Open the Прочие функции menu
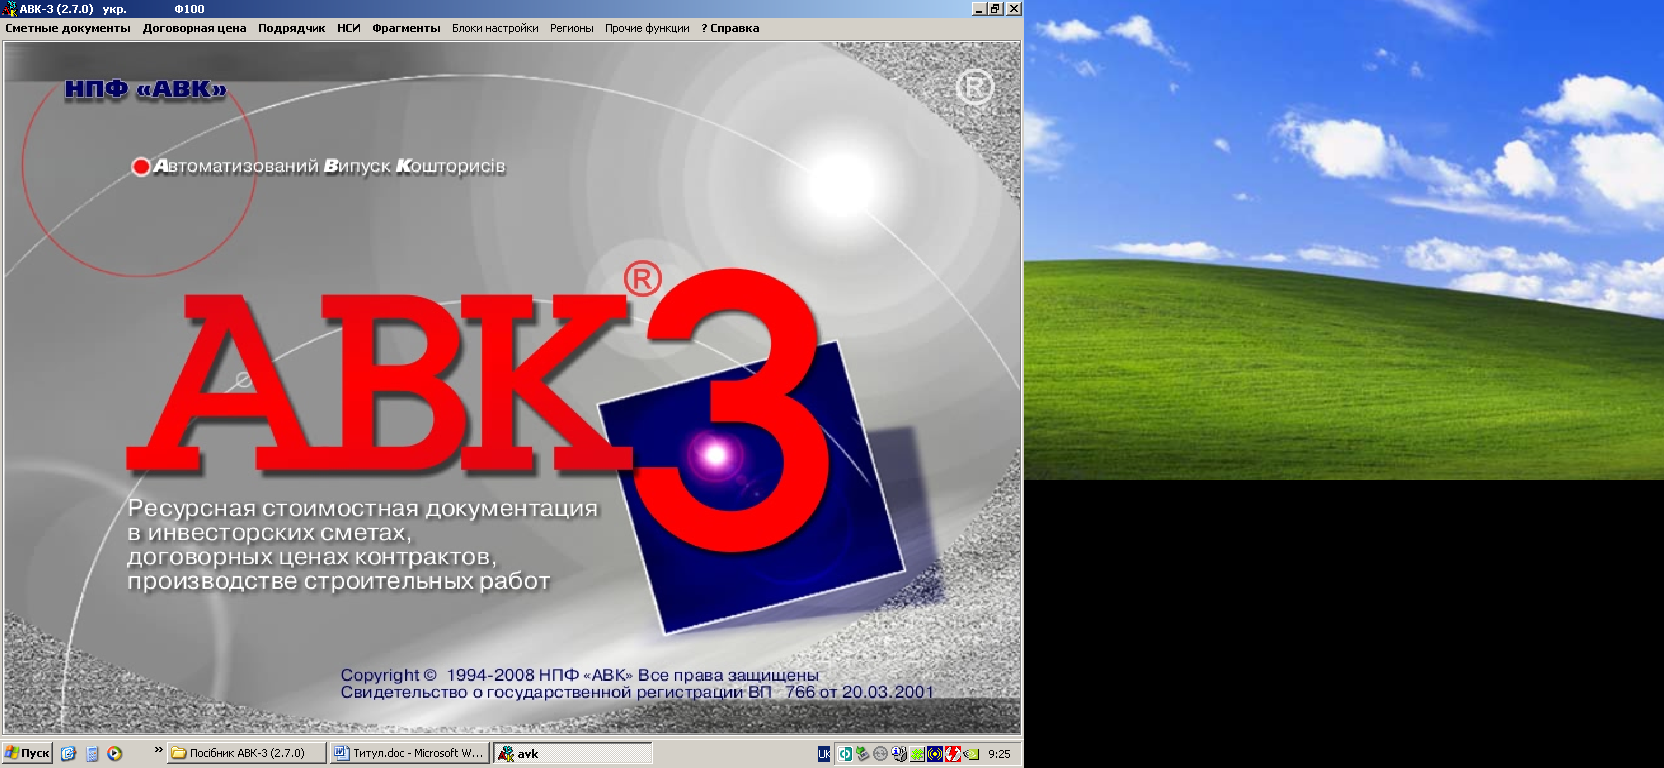 coord(647,28)
